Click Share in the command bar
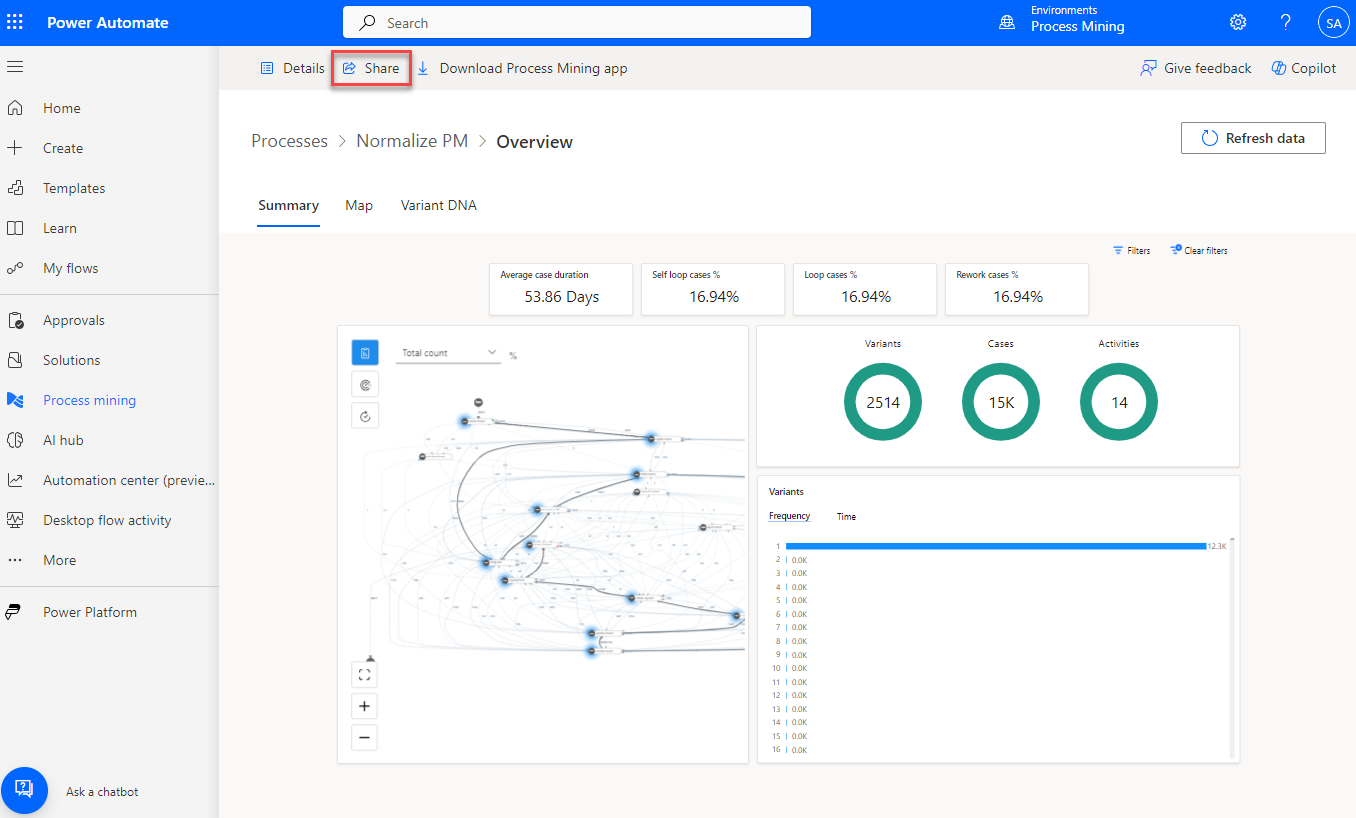The image size is (1356, 818). click(x=371, y=68)
